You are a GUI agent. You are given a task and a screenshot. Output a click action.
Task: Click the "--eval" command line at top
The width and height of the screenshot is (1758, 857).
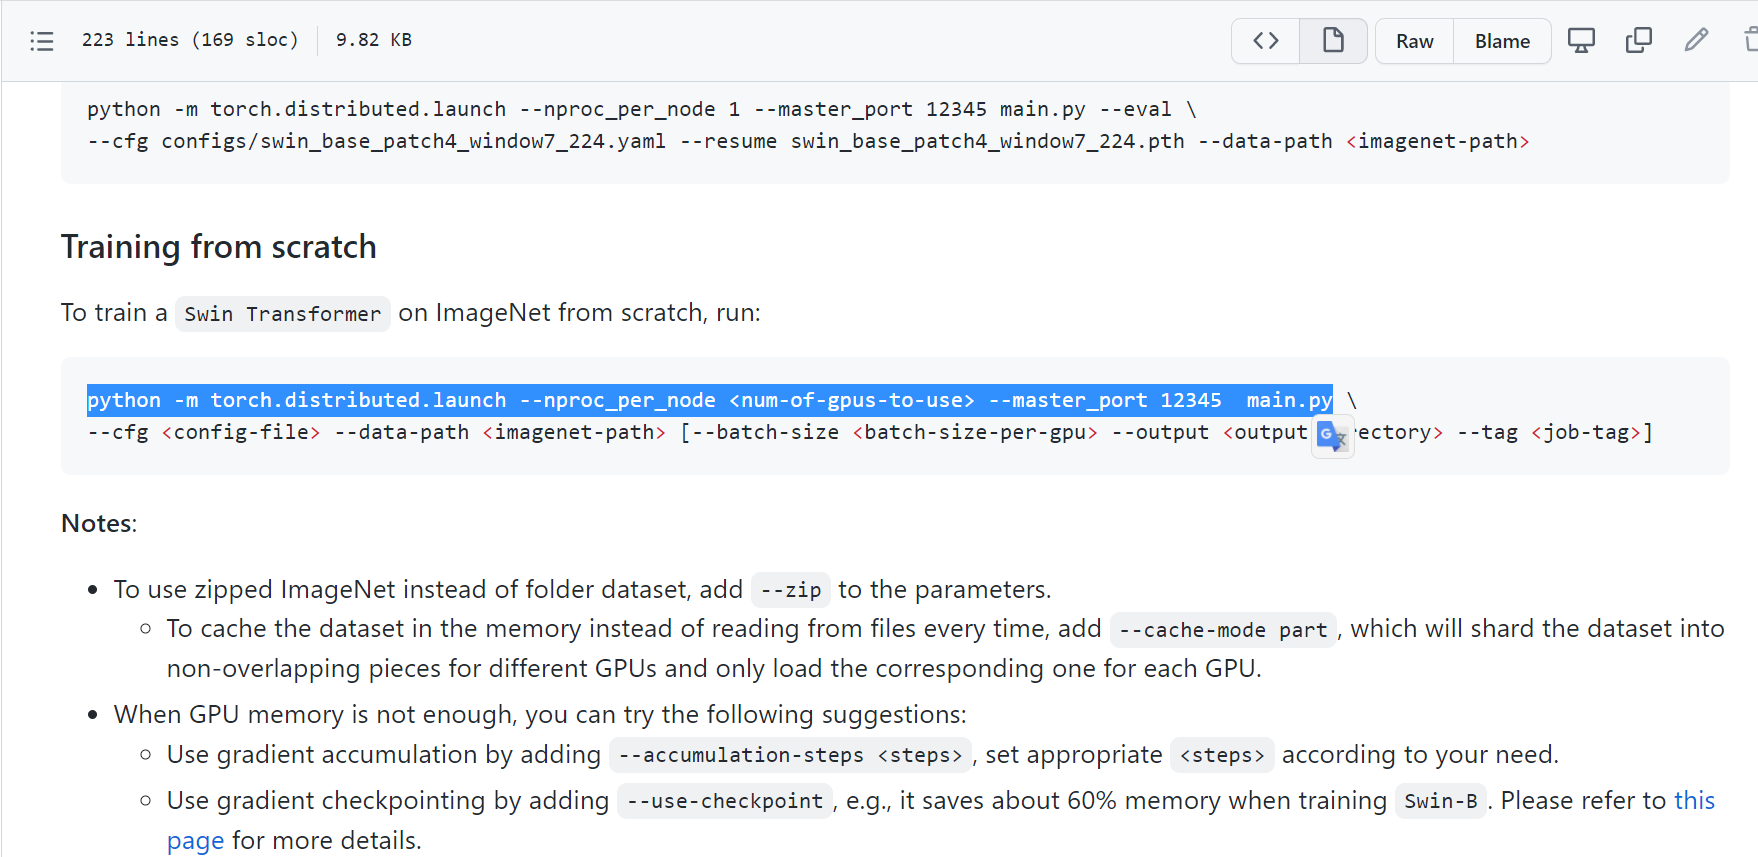pyautogui.click(x=642, y=109)
